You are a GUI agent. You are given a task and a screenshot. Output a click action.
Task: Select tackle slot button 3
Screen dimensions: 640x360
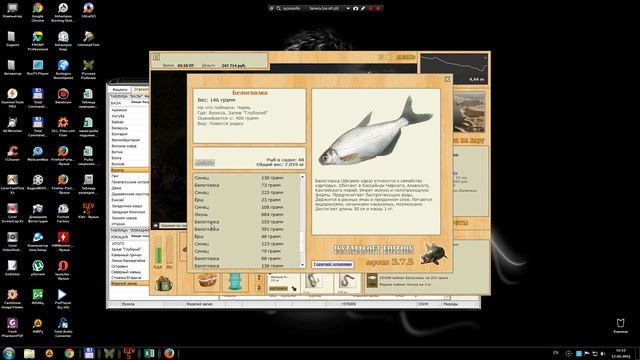point(259,287)
